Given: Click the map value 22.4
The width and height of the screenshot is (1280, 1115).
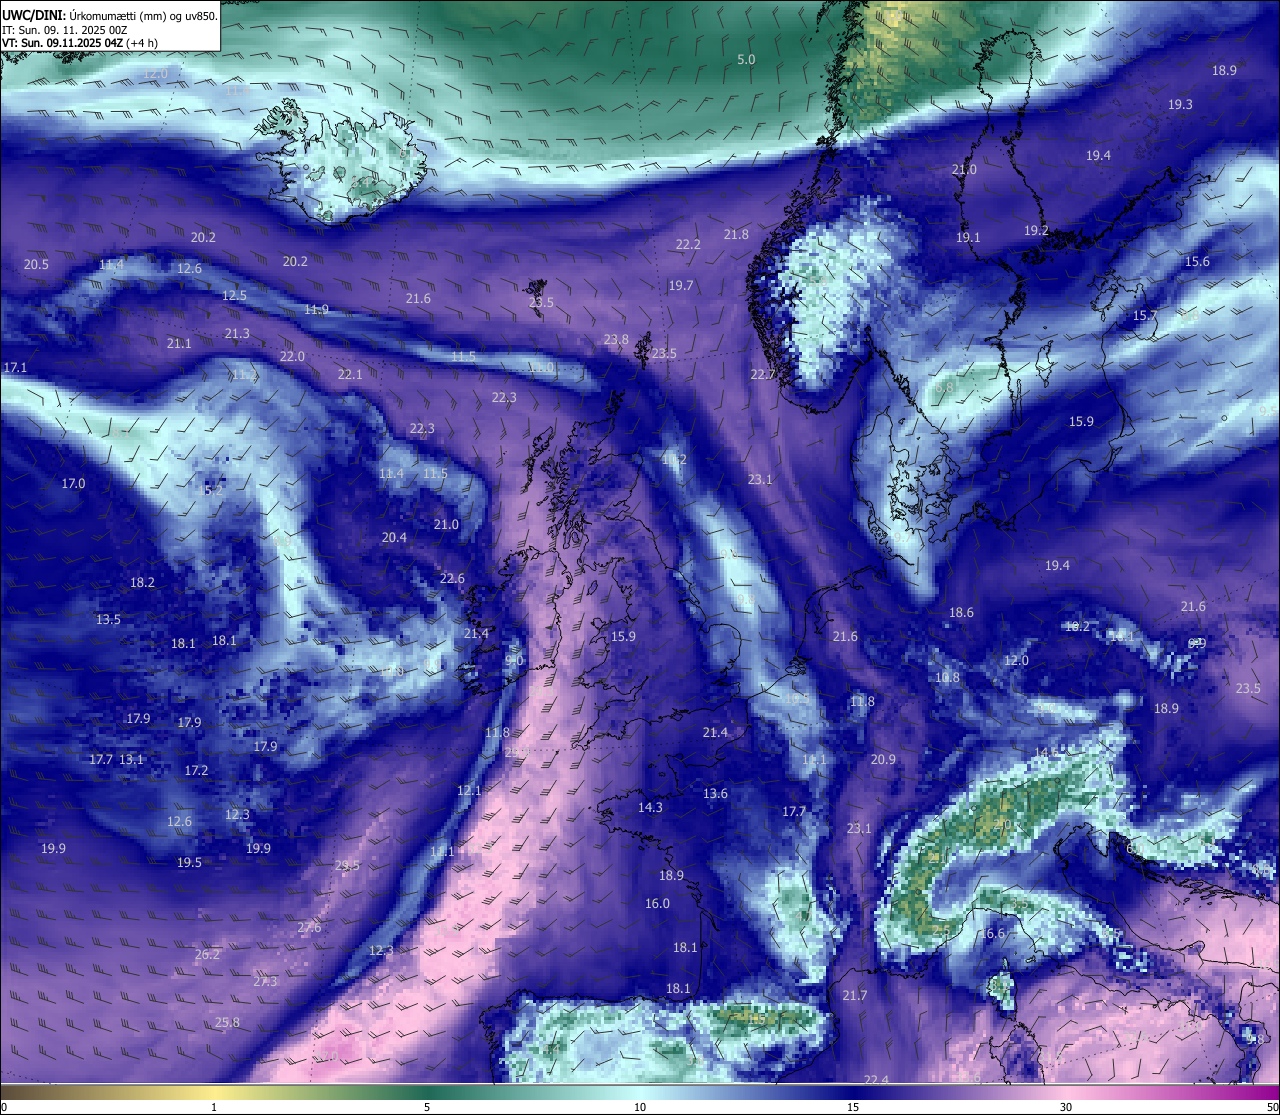Looking at the screenshot, I should (876, 1079).
